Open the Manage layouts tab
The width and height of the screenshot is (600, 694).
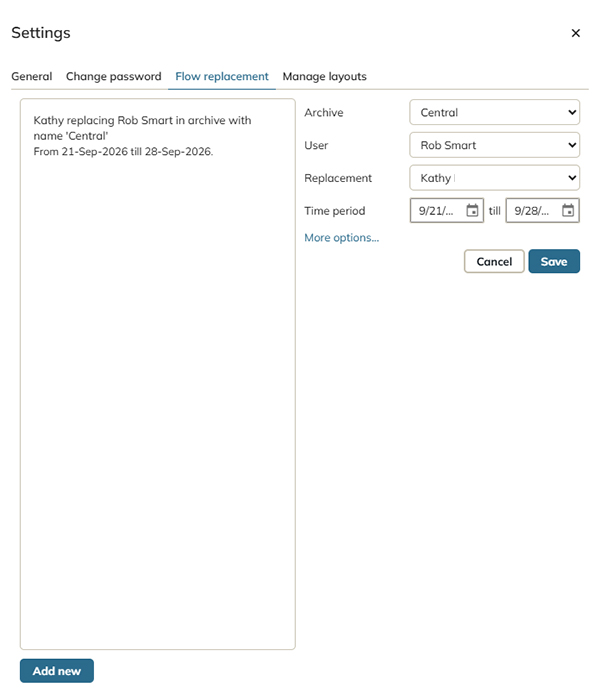[x=324, y=77]
